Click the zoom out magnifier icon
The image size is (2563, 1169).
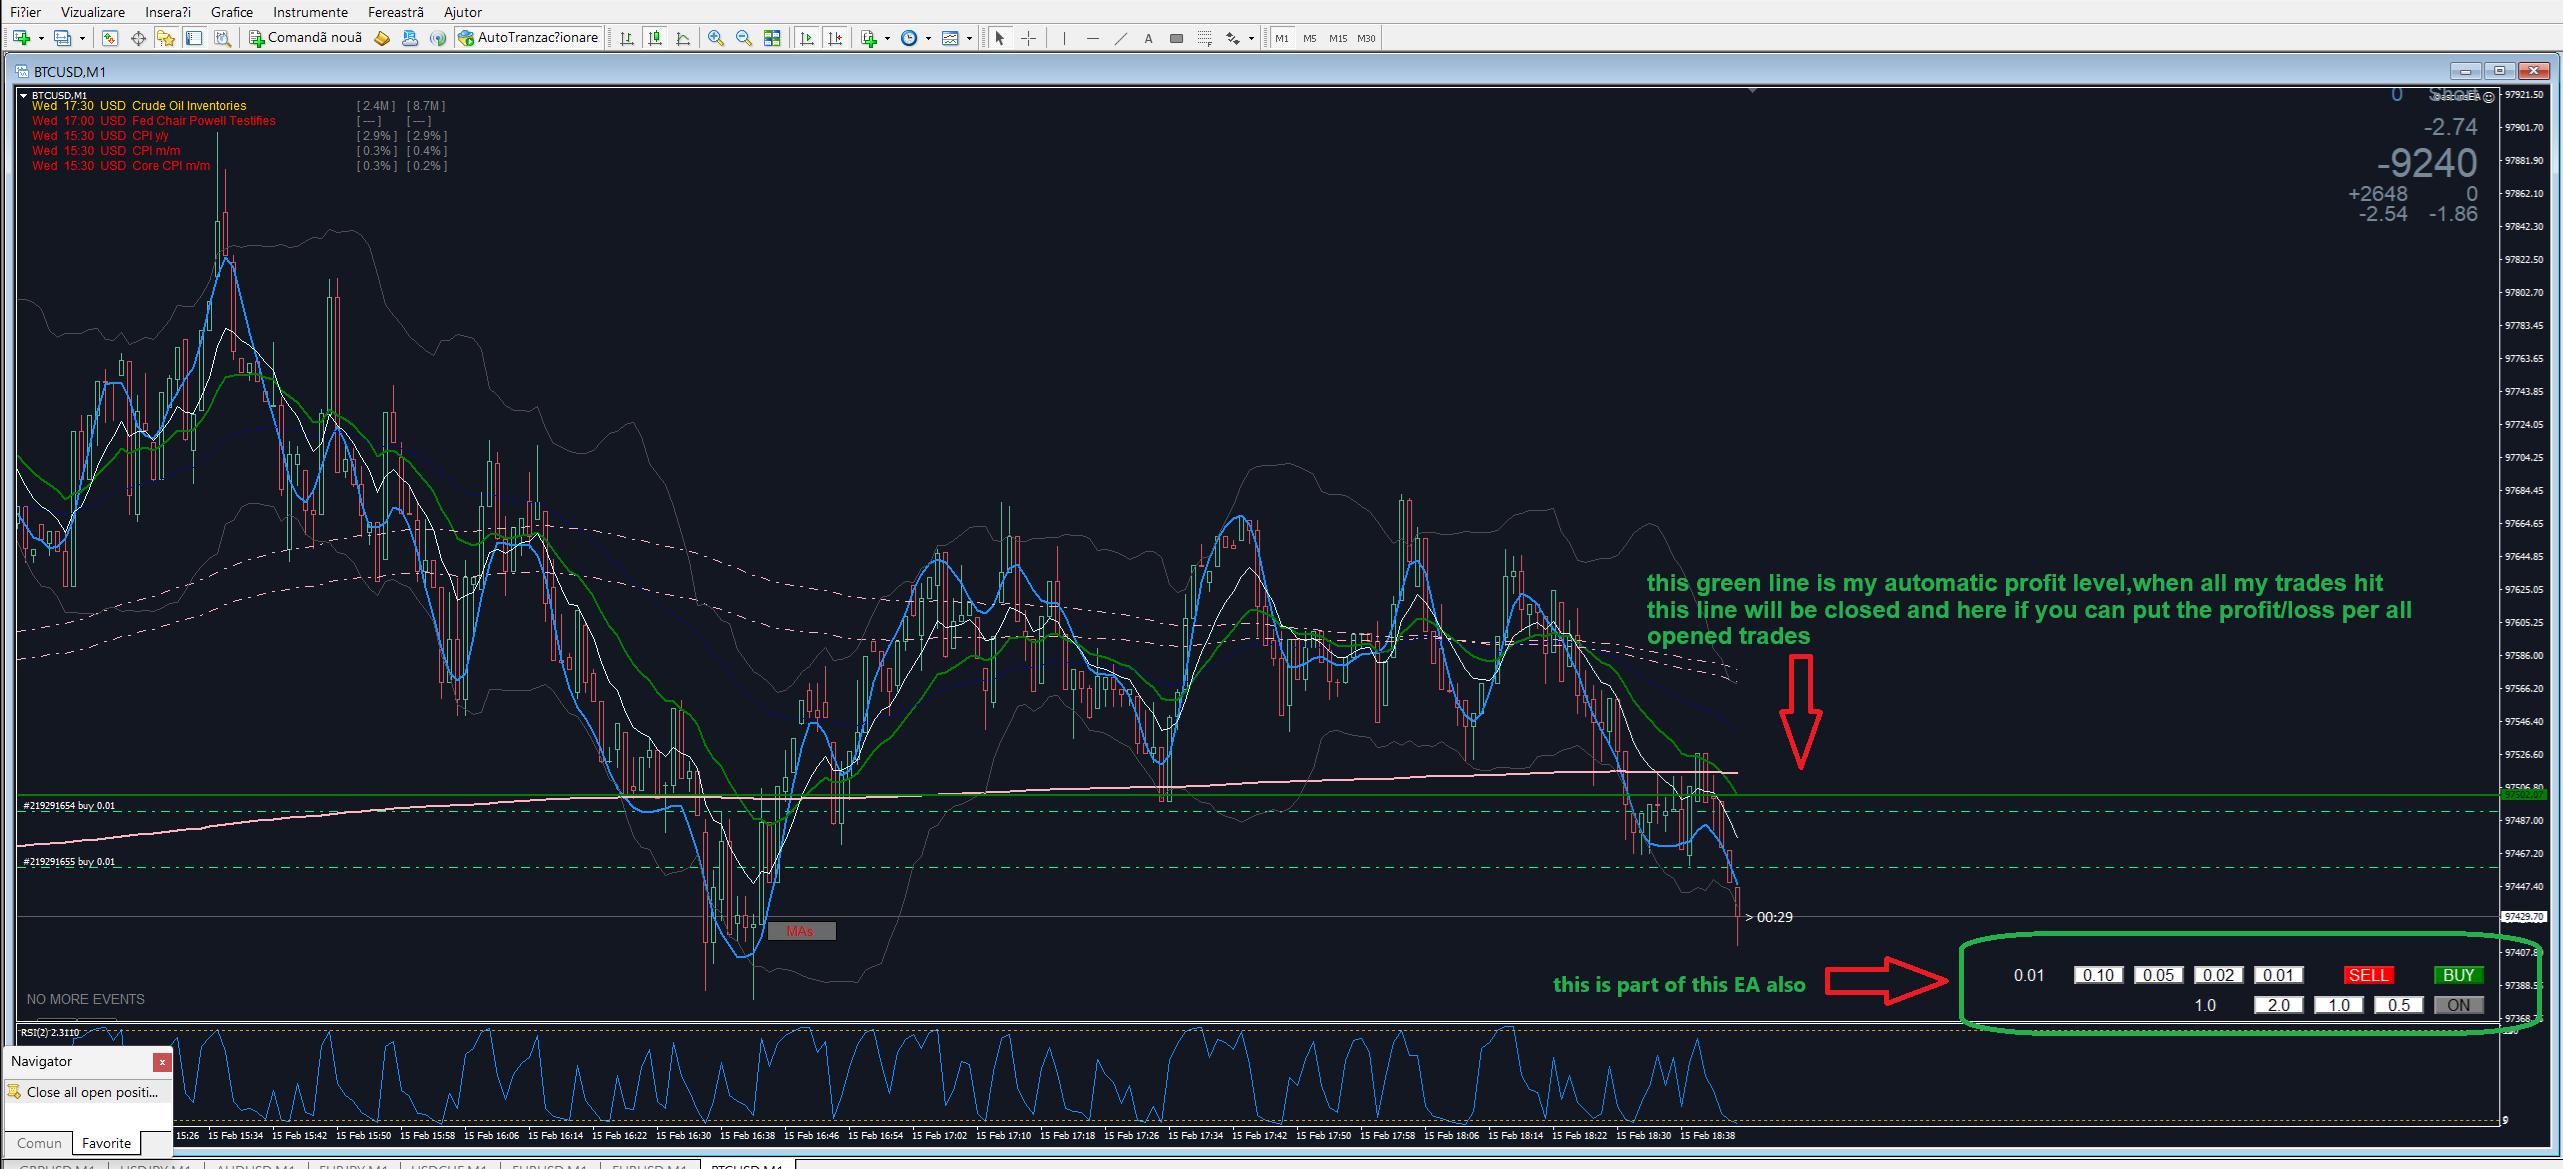[743, 38]
